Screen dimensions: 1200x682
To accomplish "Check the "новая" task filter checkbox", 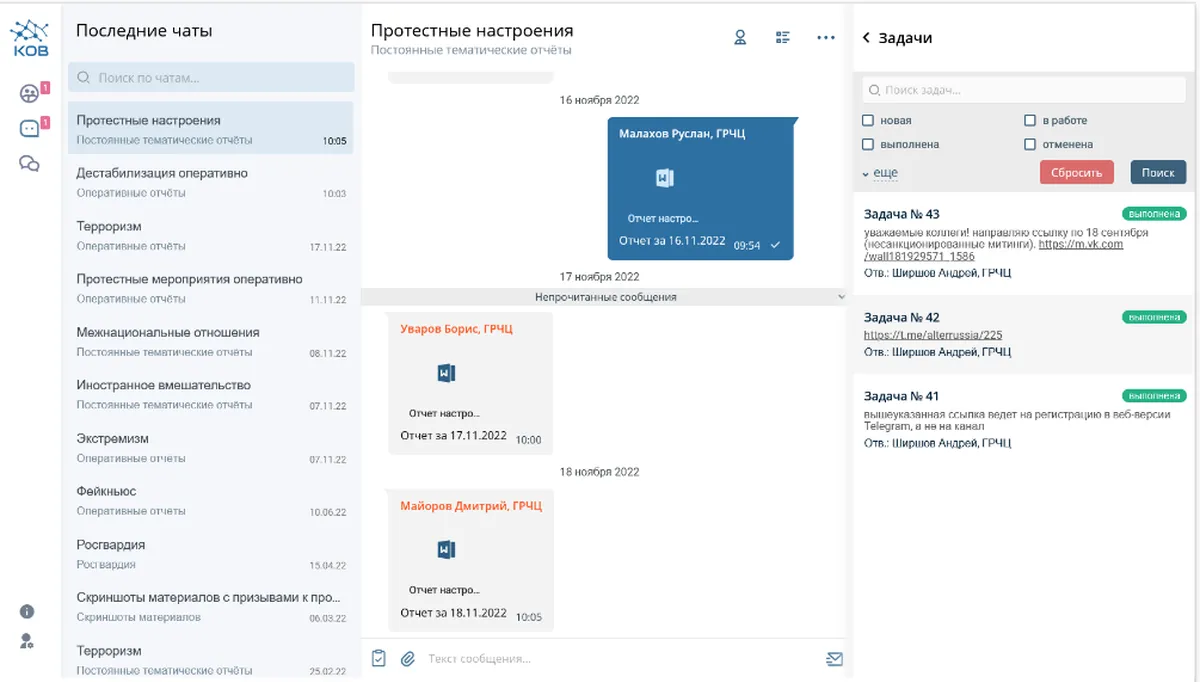I will click(x=868, y=121).
